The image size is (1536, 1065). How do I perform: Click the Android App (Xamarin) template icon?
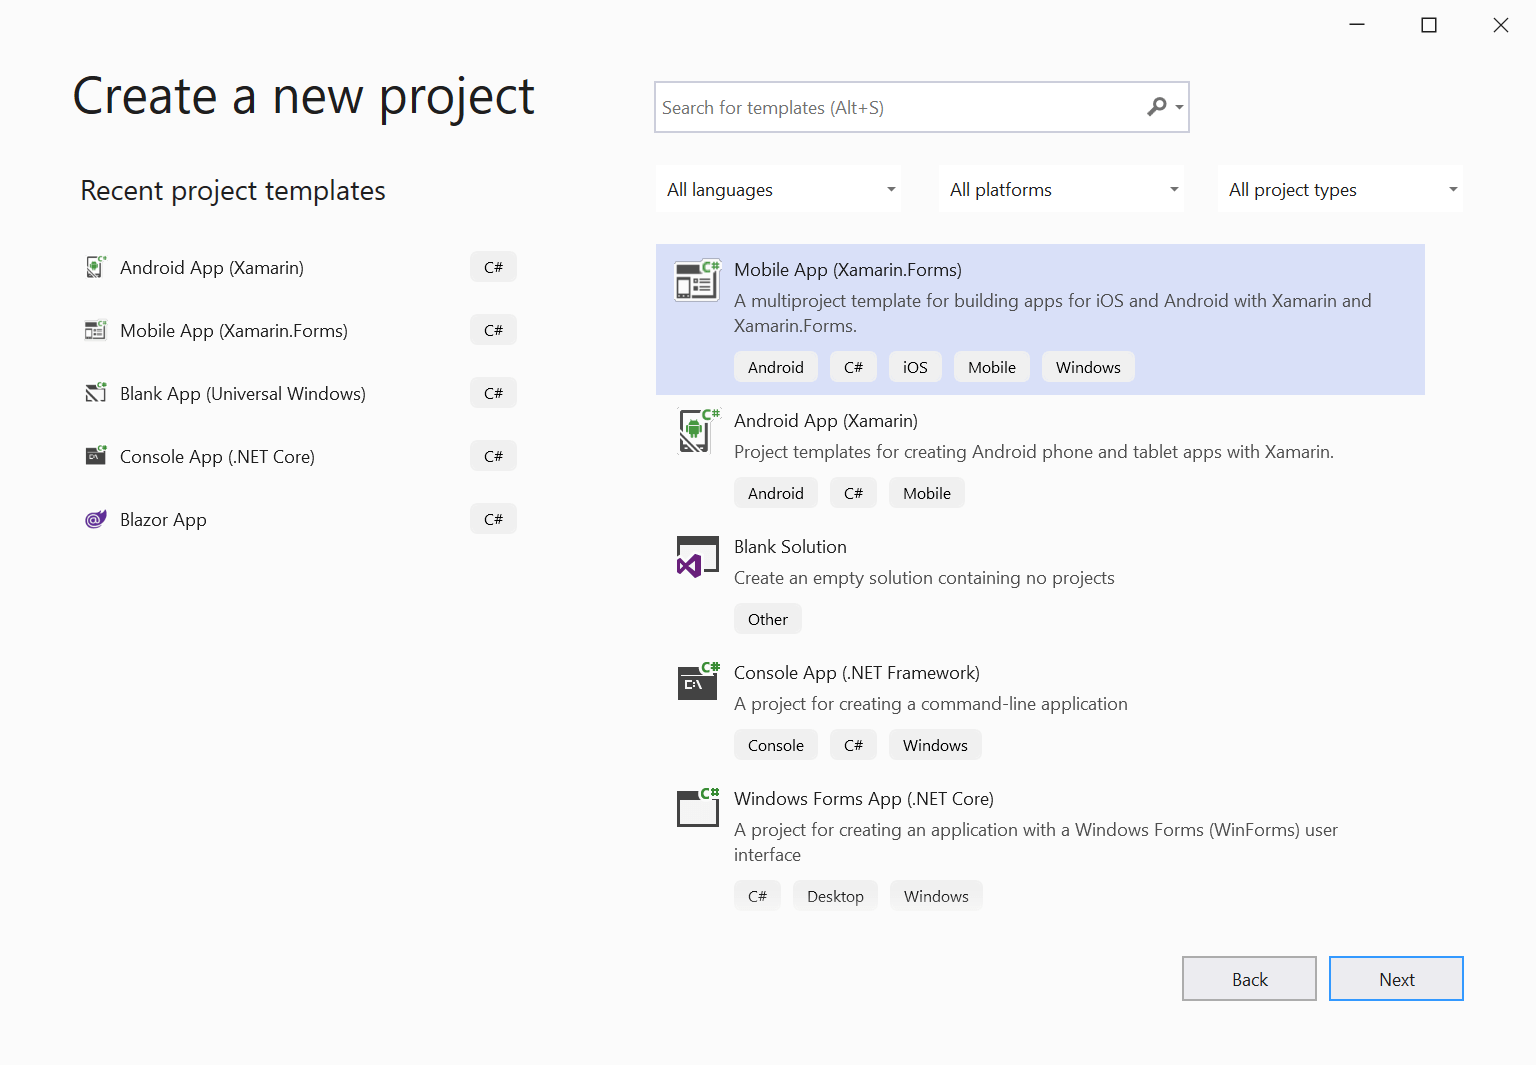pyautogui.click(x=697, y=431)
